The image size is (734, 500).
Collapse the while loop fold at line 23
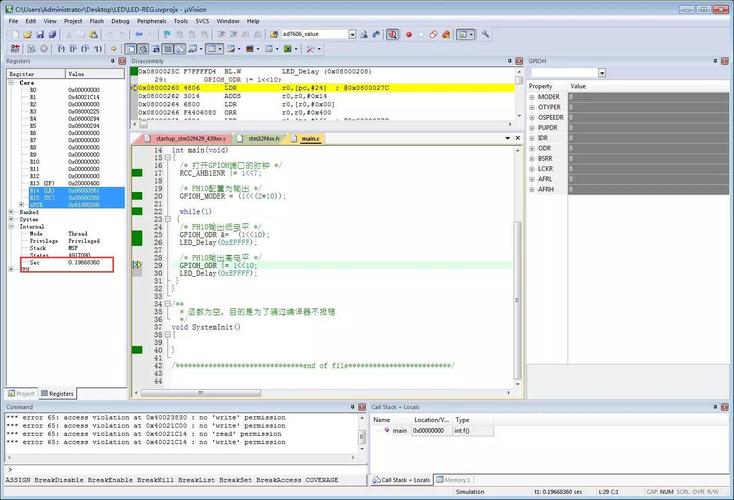pyautogui.click(x=168, y=219)
